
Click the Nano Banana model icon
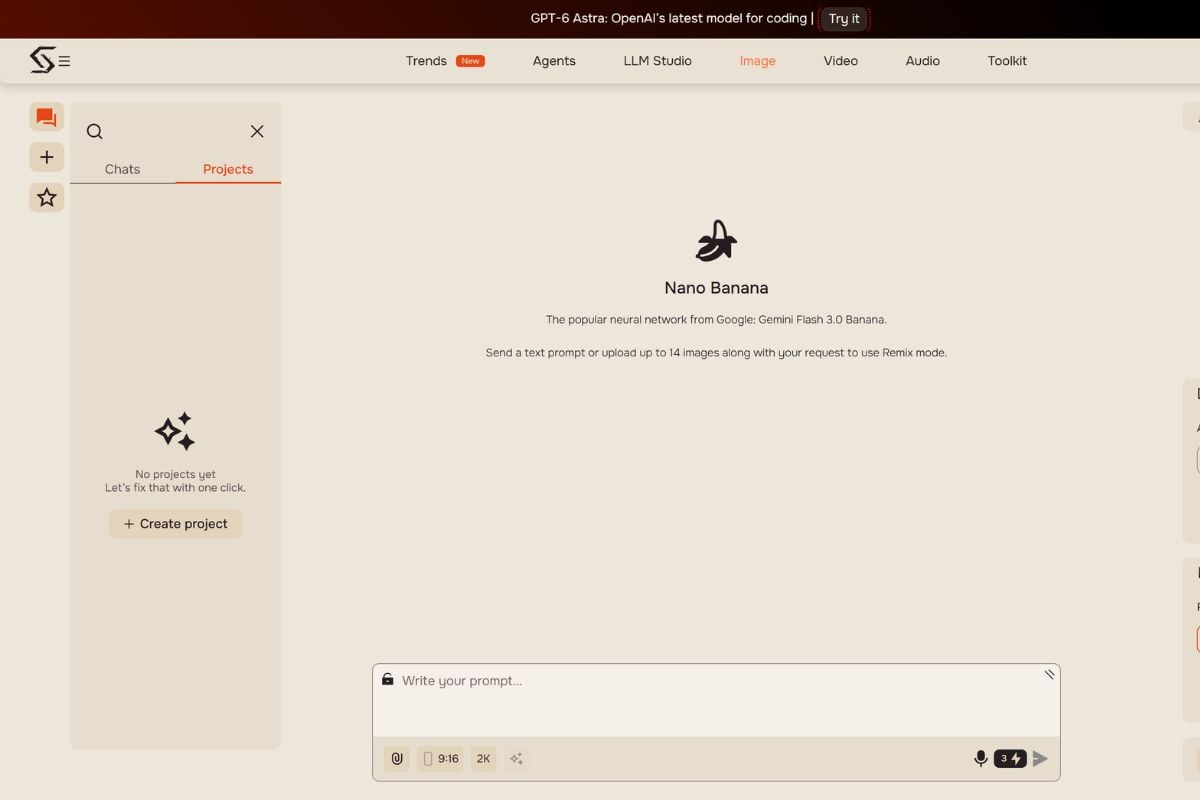coord(716,241)
